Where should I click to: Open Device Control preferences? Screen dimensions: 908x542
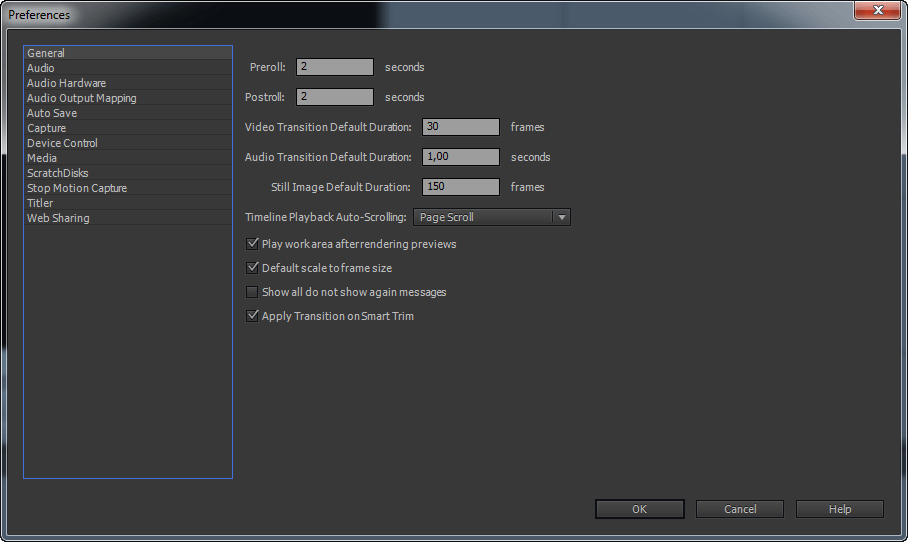tap(127, 143)
